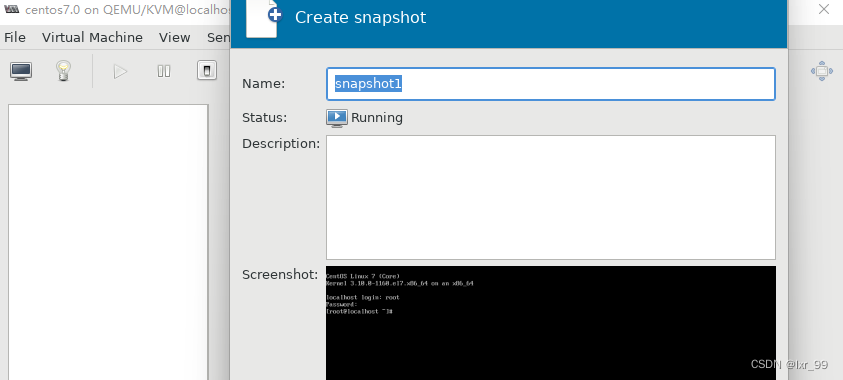The height and width of the screenshot is (380, 843).
Task: Click the centos7.0 window title text
Action: pos(128,10)
